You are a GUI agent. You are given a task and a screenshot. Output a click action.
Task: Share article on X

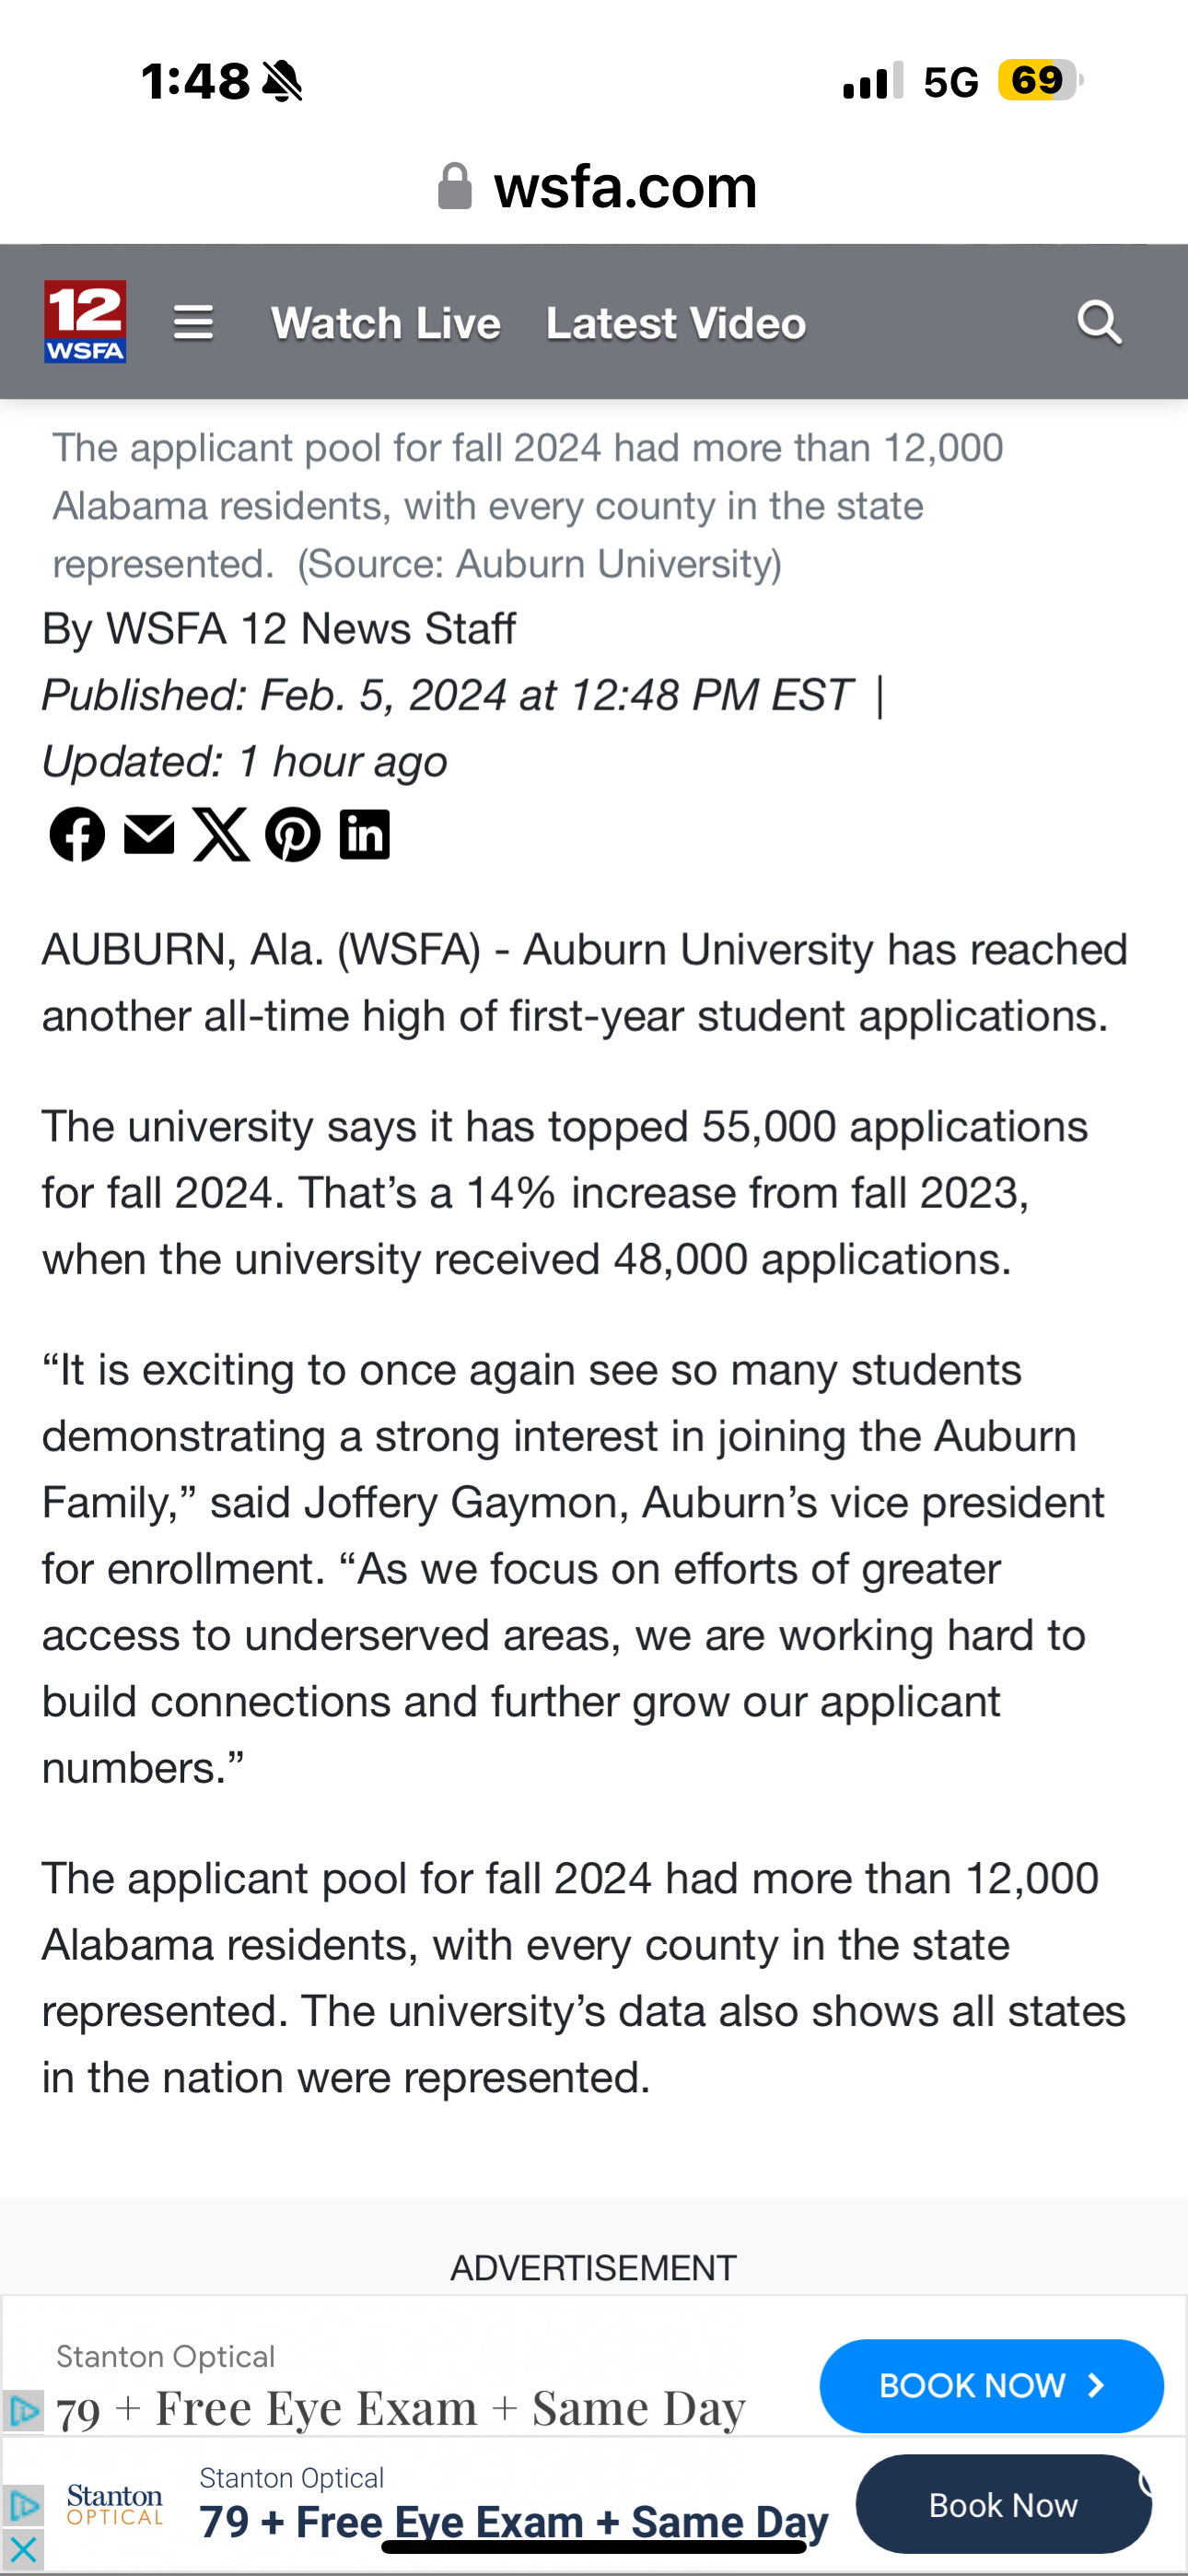coord(221,834)
